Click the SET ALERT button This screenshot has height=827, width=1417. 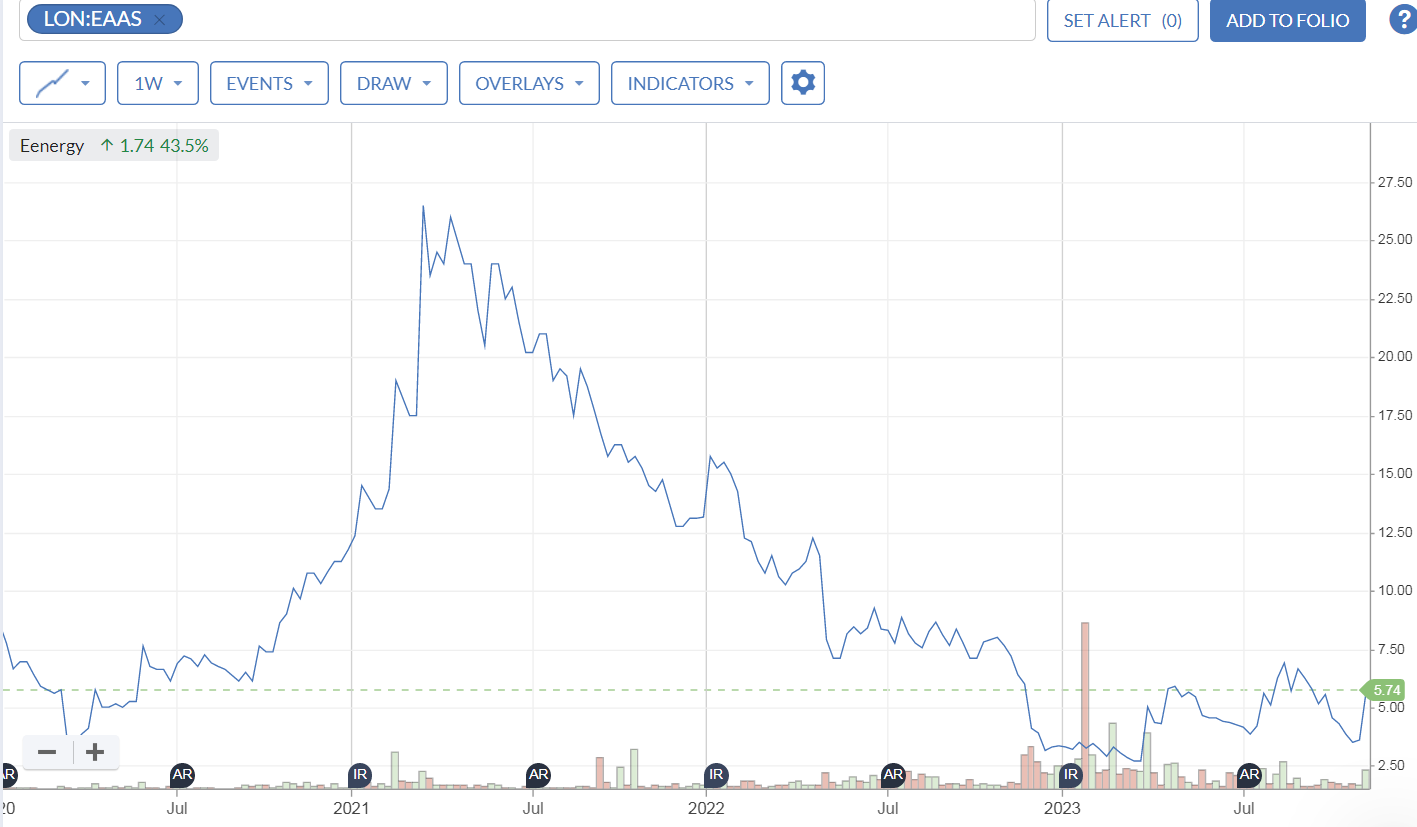pyautogui.click(x=1123, y=20)
